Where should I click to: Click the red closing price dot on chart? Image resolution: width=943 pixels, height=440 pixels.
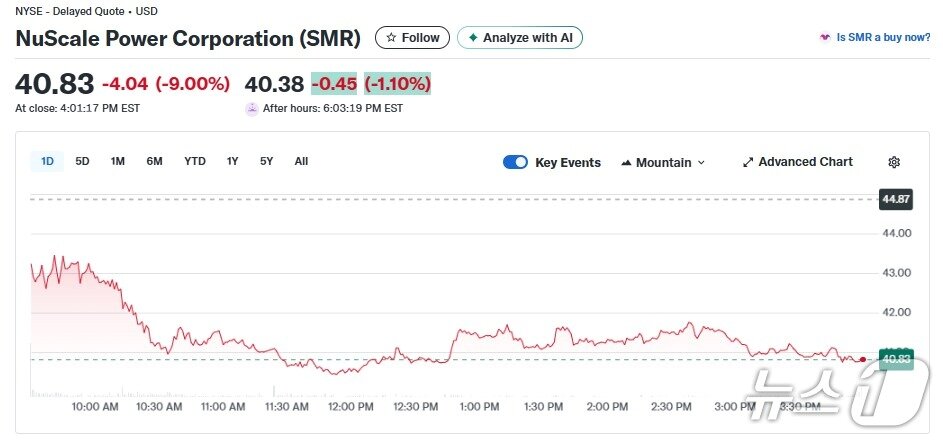tap(863, 359)
